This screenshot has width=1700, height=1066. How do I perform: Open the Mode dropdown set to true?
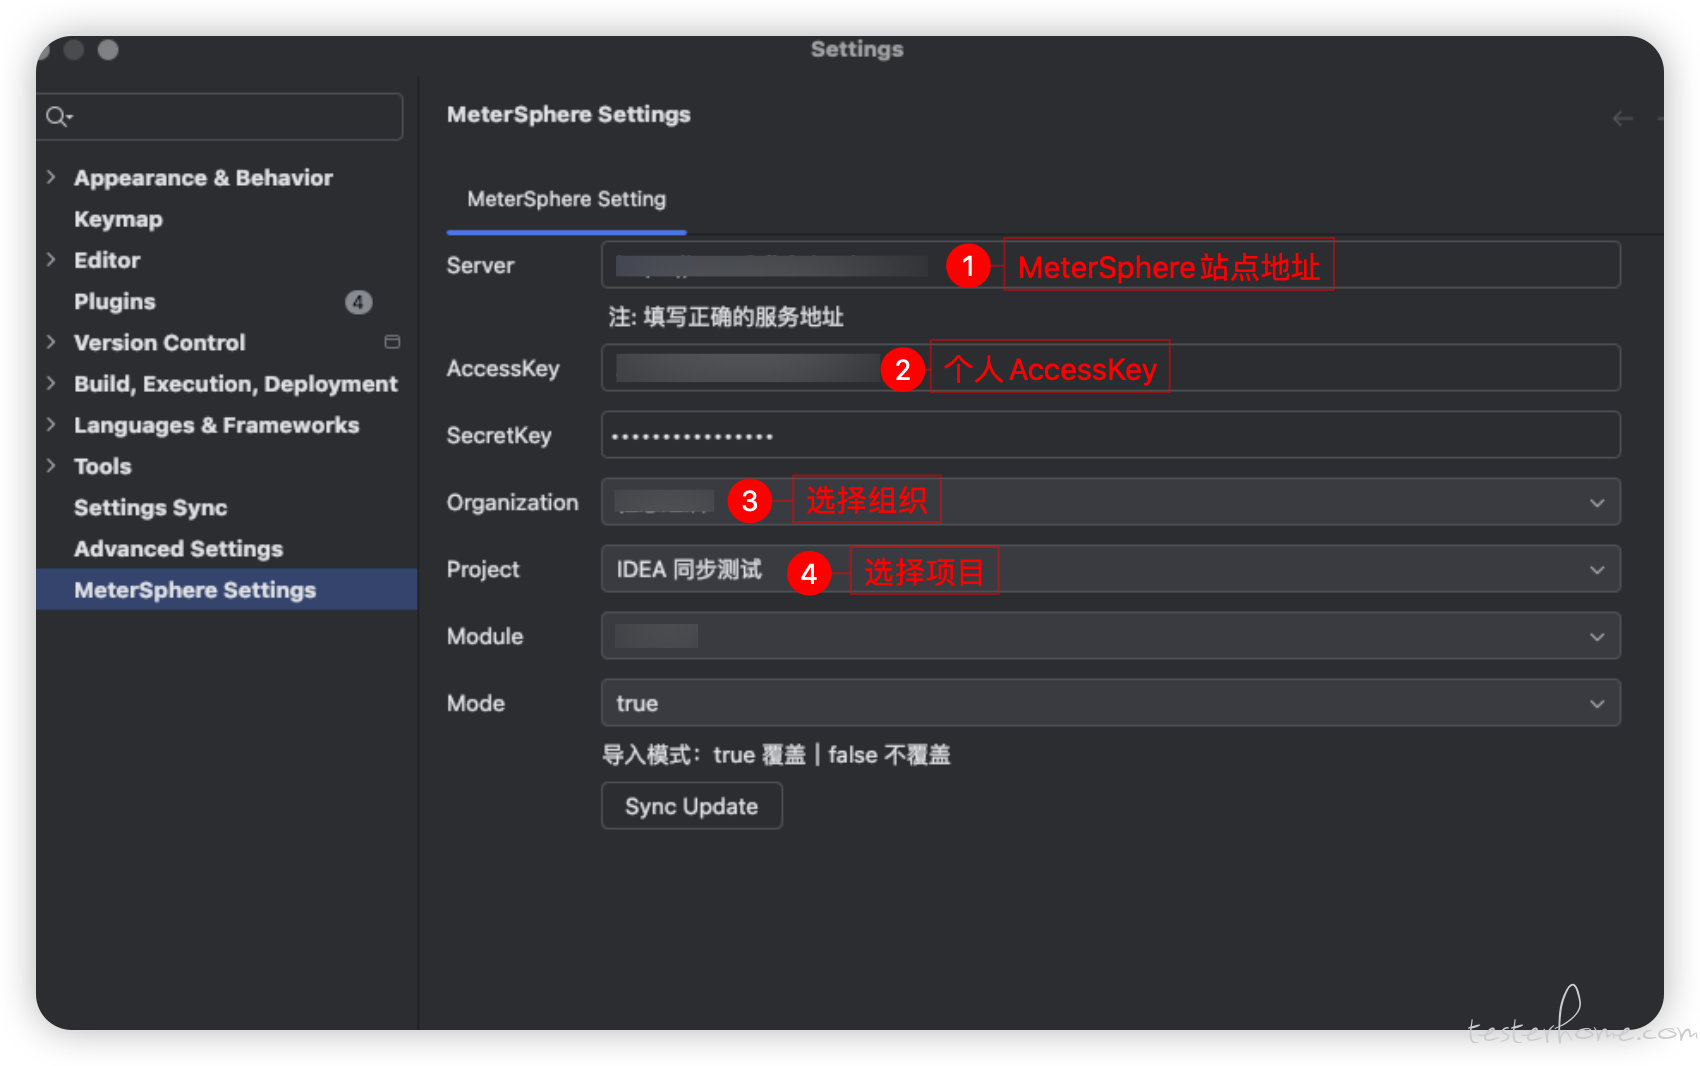coord(1110,703)
